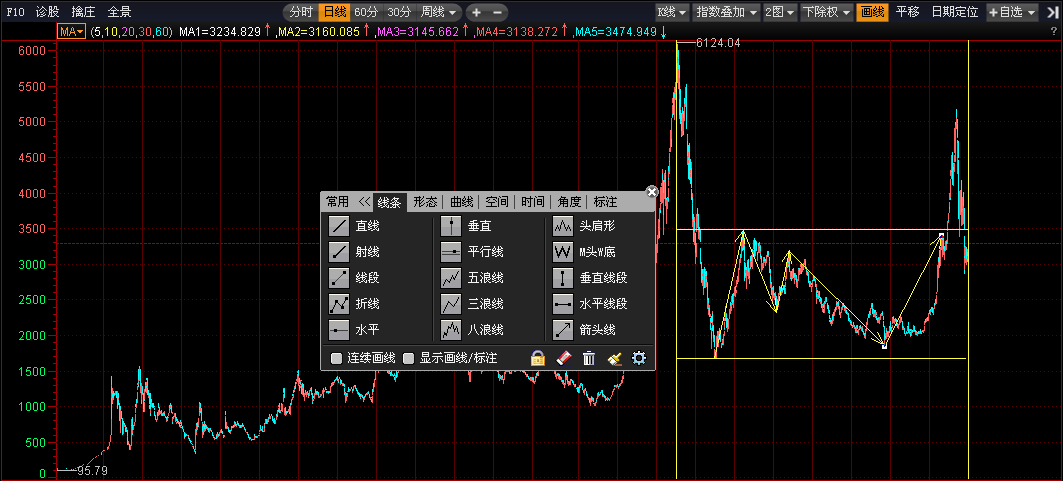Image resolution: width=1063 pixels, height=481 pixels.
Task: Click the skip-to-end arrow icon at top right
Action: pyautogui.click(x=1051, y=12)
